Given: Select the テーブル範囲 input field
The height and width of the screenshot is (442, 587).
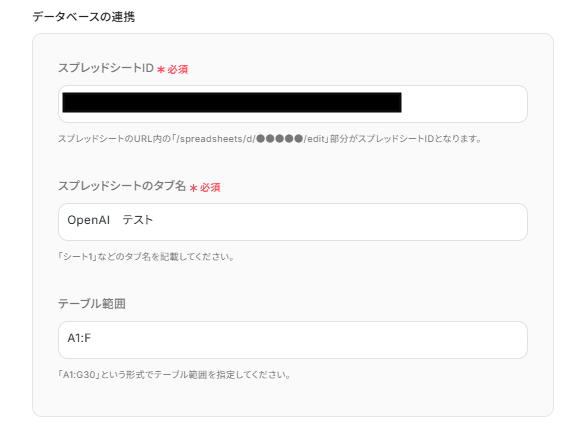Looking at the screenshot, I should click(293, 340).
